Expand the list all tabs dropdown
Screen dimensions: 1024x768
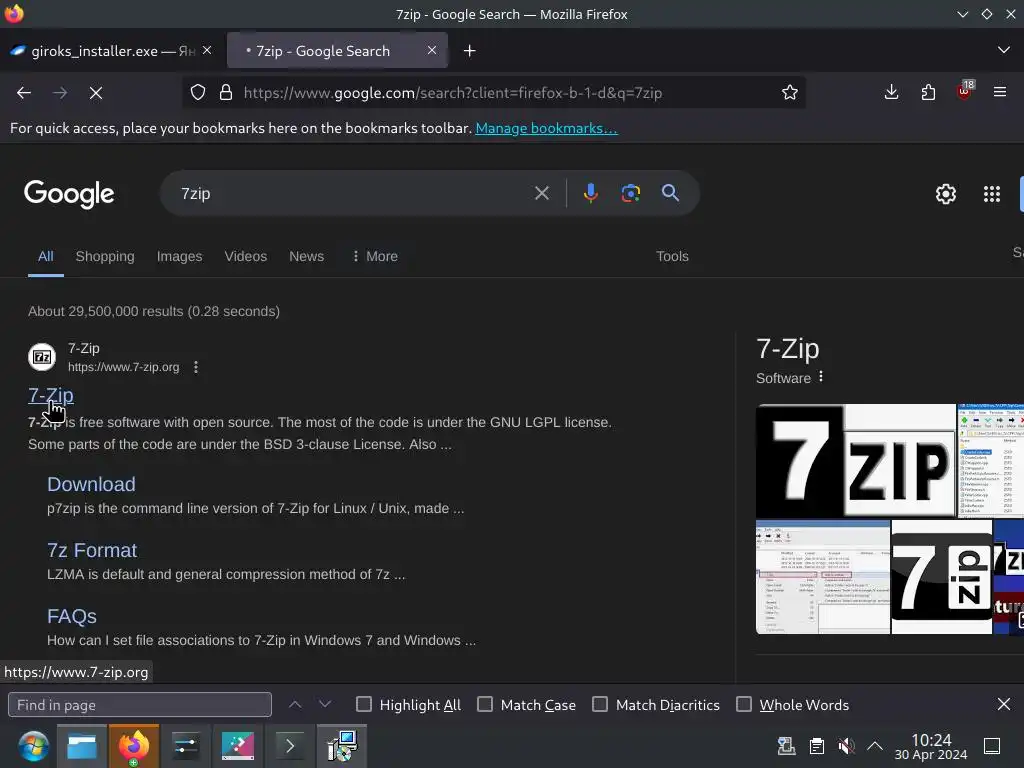tap(1004, 50)
